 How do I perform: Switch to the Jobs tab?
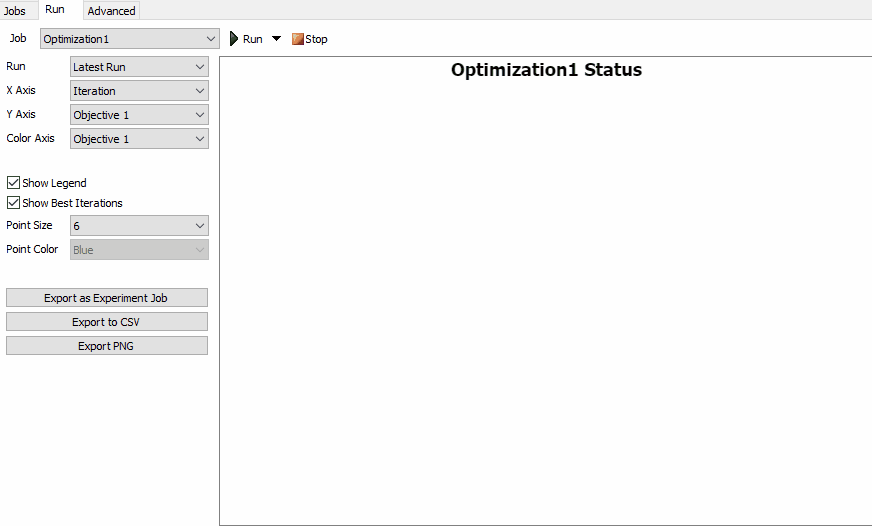coord(15,11)
